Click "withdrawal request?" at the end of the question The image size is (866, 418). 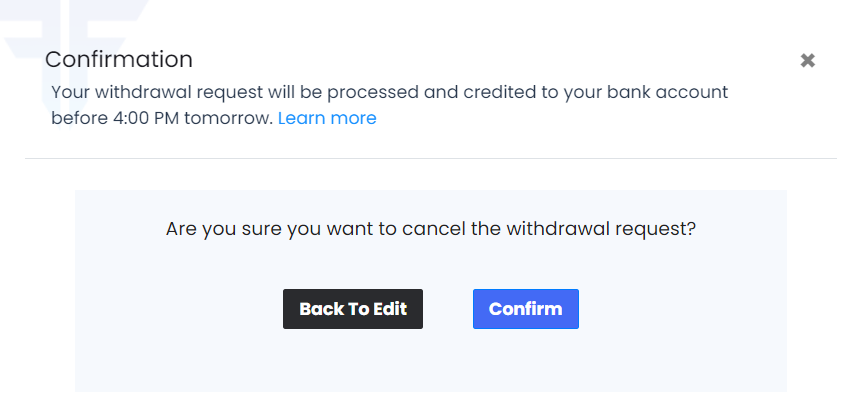tap(601, 229)
